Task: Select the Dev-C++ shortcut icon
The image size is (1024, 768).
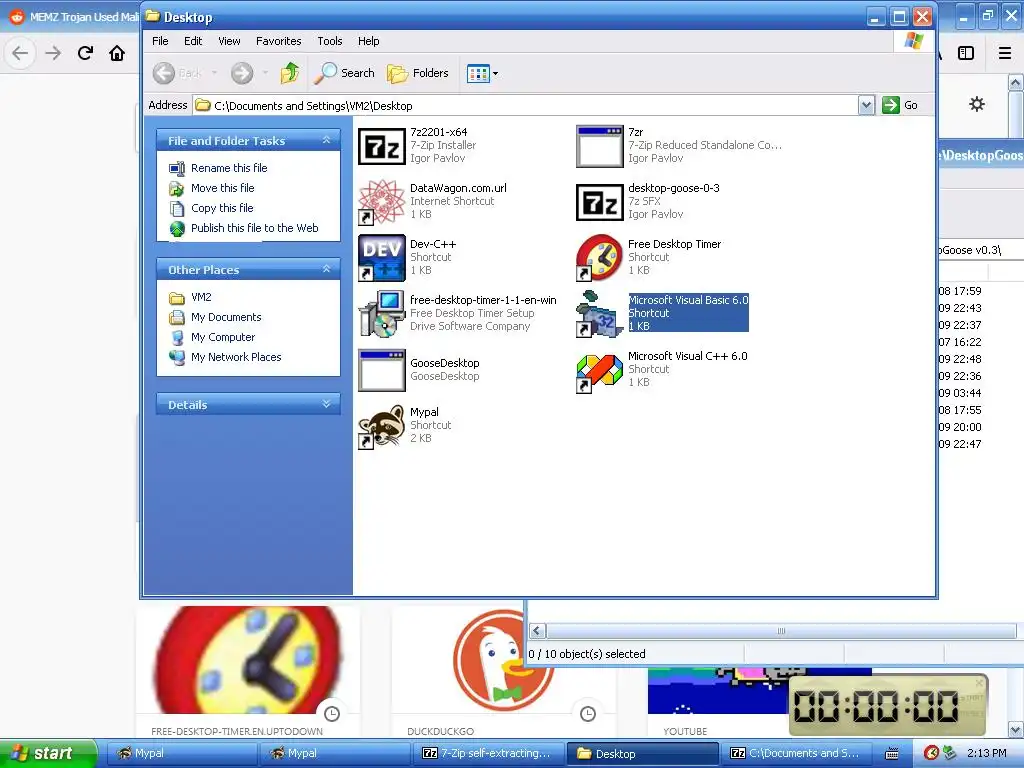Action: pyautogui.click(x=382, y=259)
